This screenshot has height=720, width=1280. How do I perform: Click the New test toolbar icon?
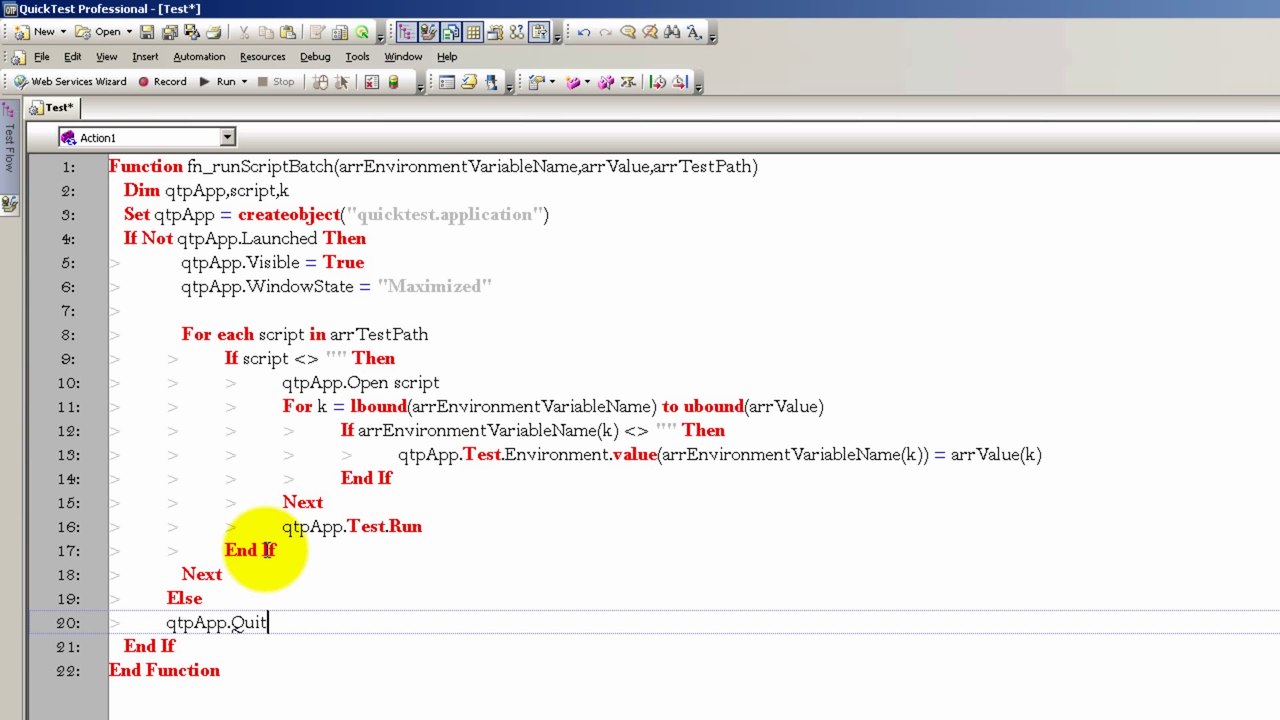click(x=22, y=32)
